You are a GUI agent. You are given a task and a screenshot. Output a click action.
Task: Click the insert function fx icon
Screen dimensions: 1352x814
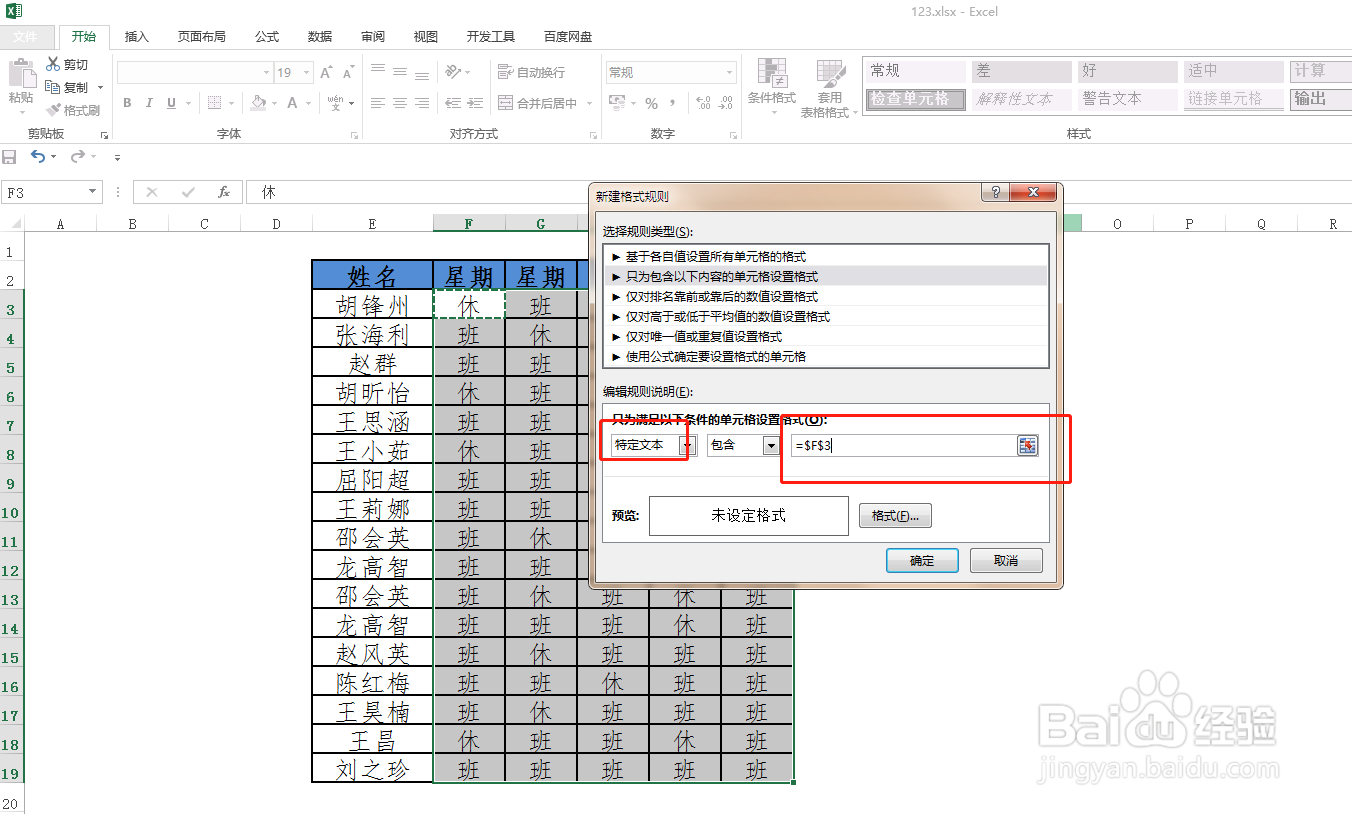(224, 192)
